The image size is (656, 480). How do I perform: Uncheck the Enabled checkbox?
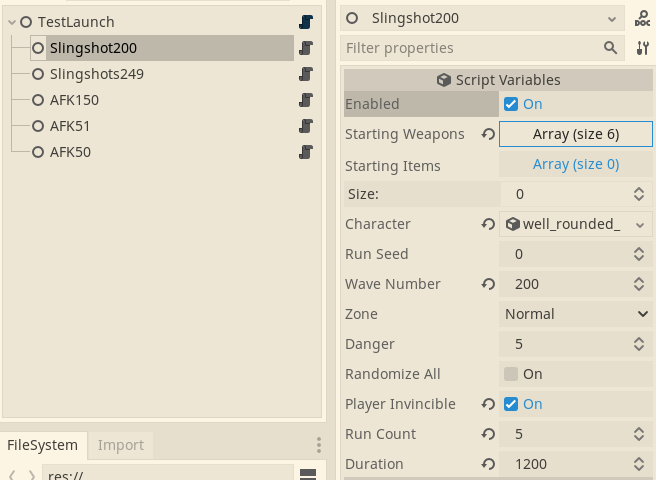point(511,104)
